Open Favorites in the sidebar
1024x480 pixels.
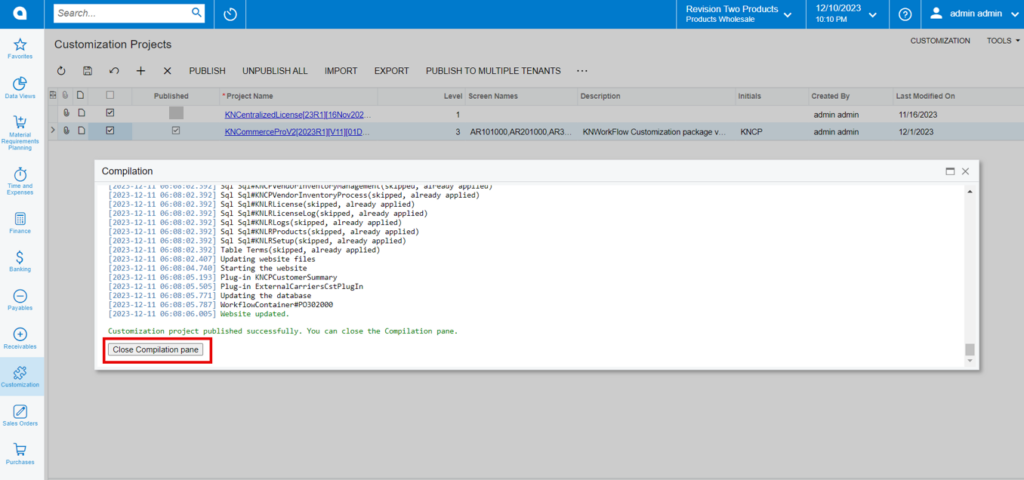(x=20, y=49)
